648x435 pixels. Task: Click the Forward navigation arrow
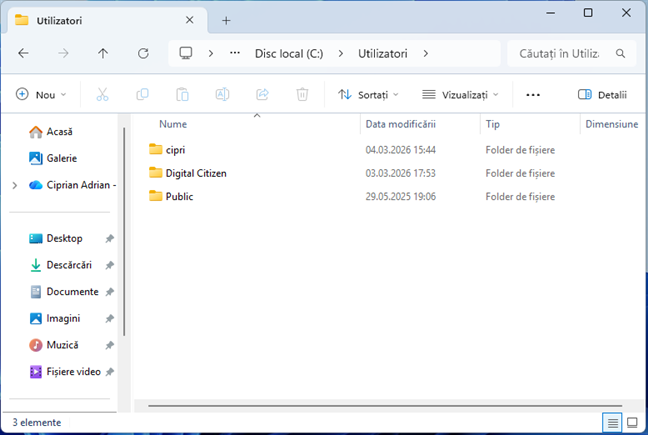coord(63,53)
